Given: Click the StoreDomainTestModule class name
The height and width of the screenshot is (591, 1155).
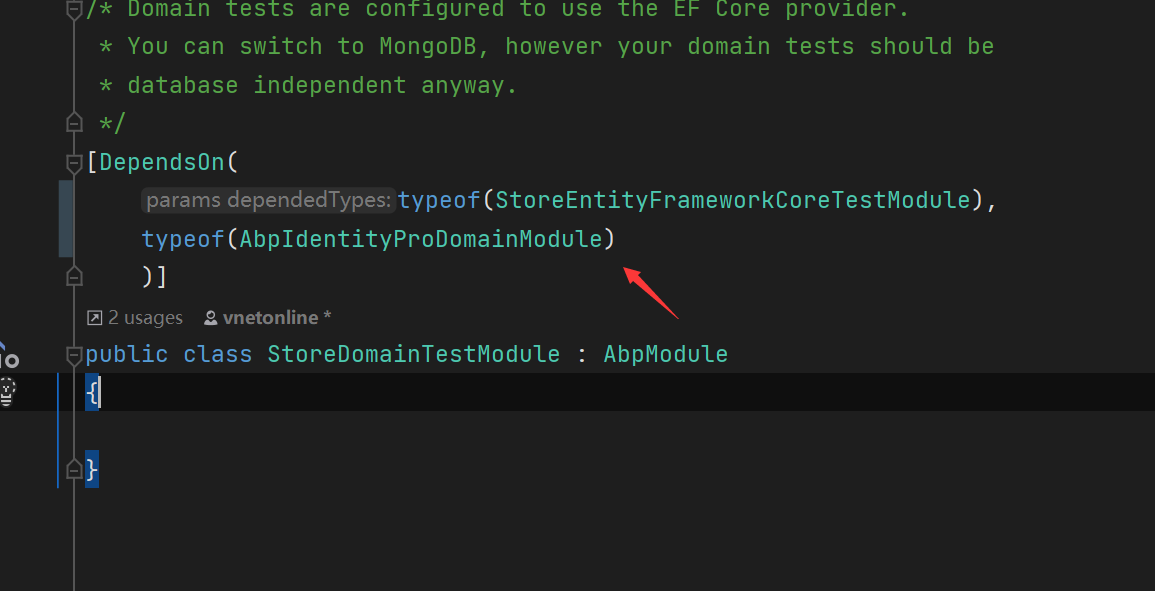Looking at the screenshot, I should click(x=413, y=354).
